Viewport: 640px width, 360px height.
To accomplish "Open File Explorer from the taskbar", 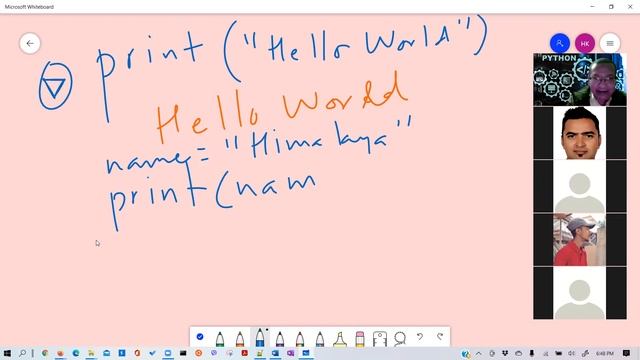I will (x=91, y=353).
